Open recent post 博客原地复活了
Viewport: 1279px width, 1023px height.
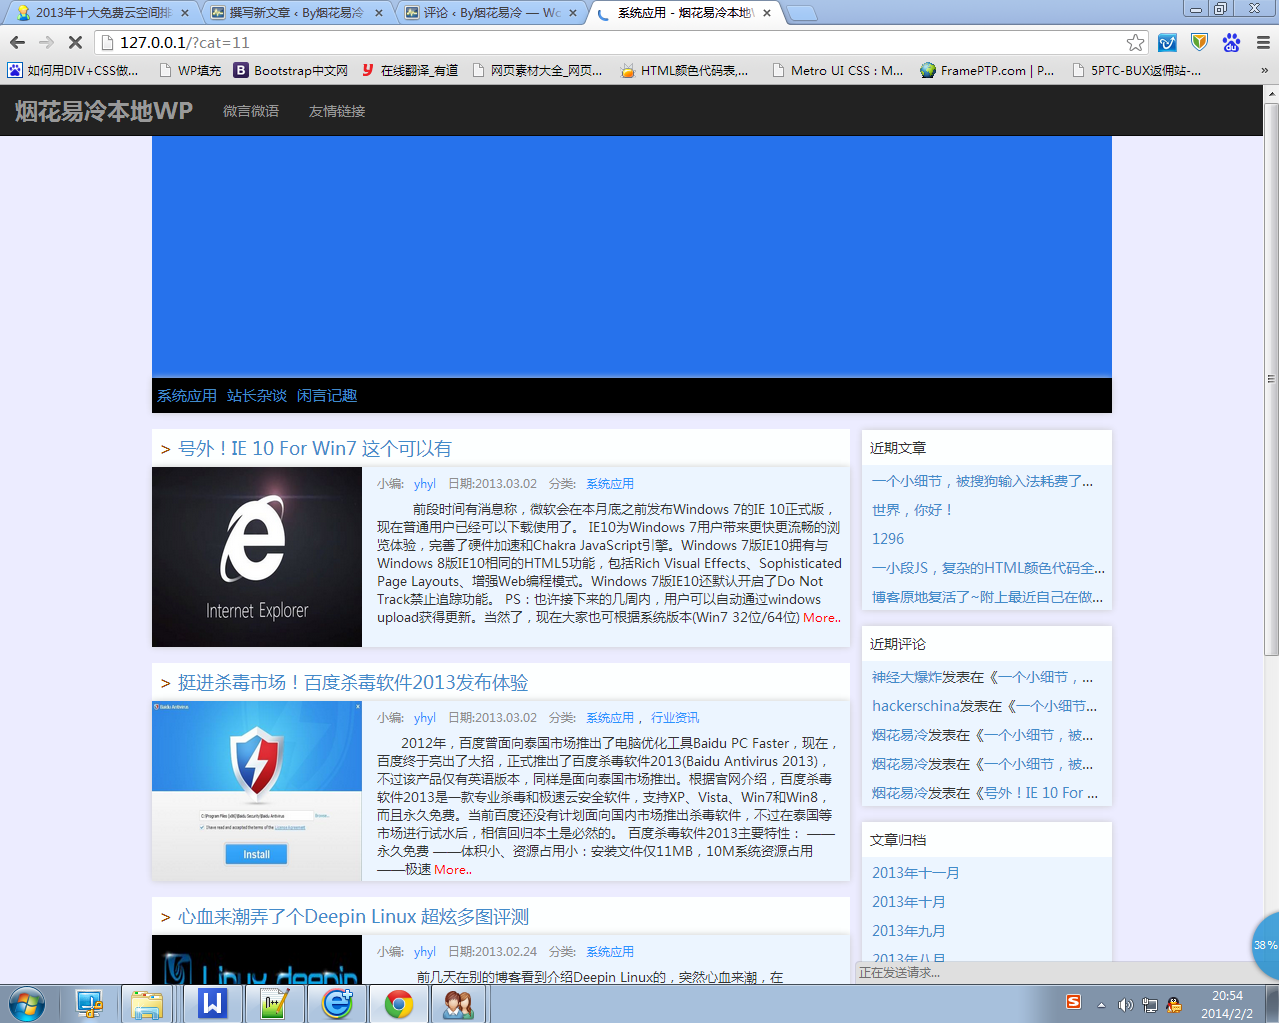[988, 597]
